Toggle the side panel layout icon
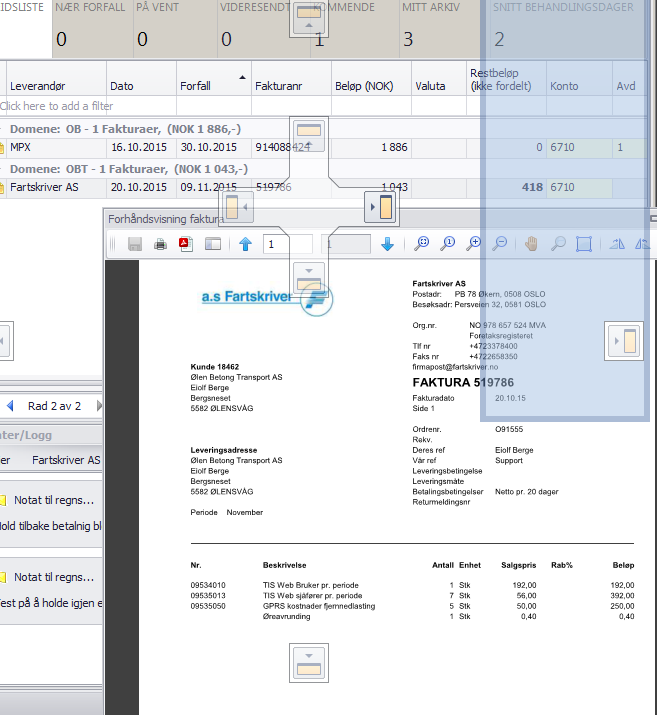Image resolution: width=657 pixels, height=715 pixels. point(212,244)
